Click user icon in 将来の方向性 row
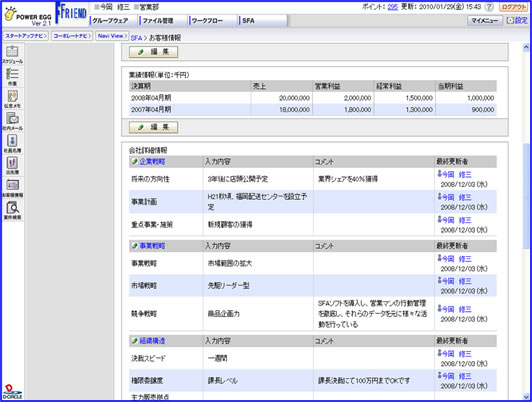This screenshot has height=402, width=532. point(440,174)
